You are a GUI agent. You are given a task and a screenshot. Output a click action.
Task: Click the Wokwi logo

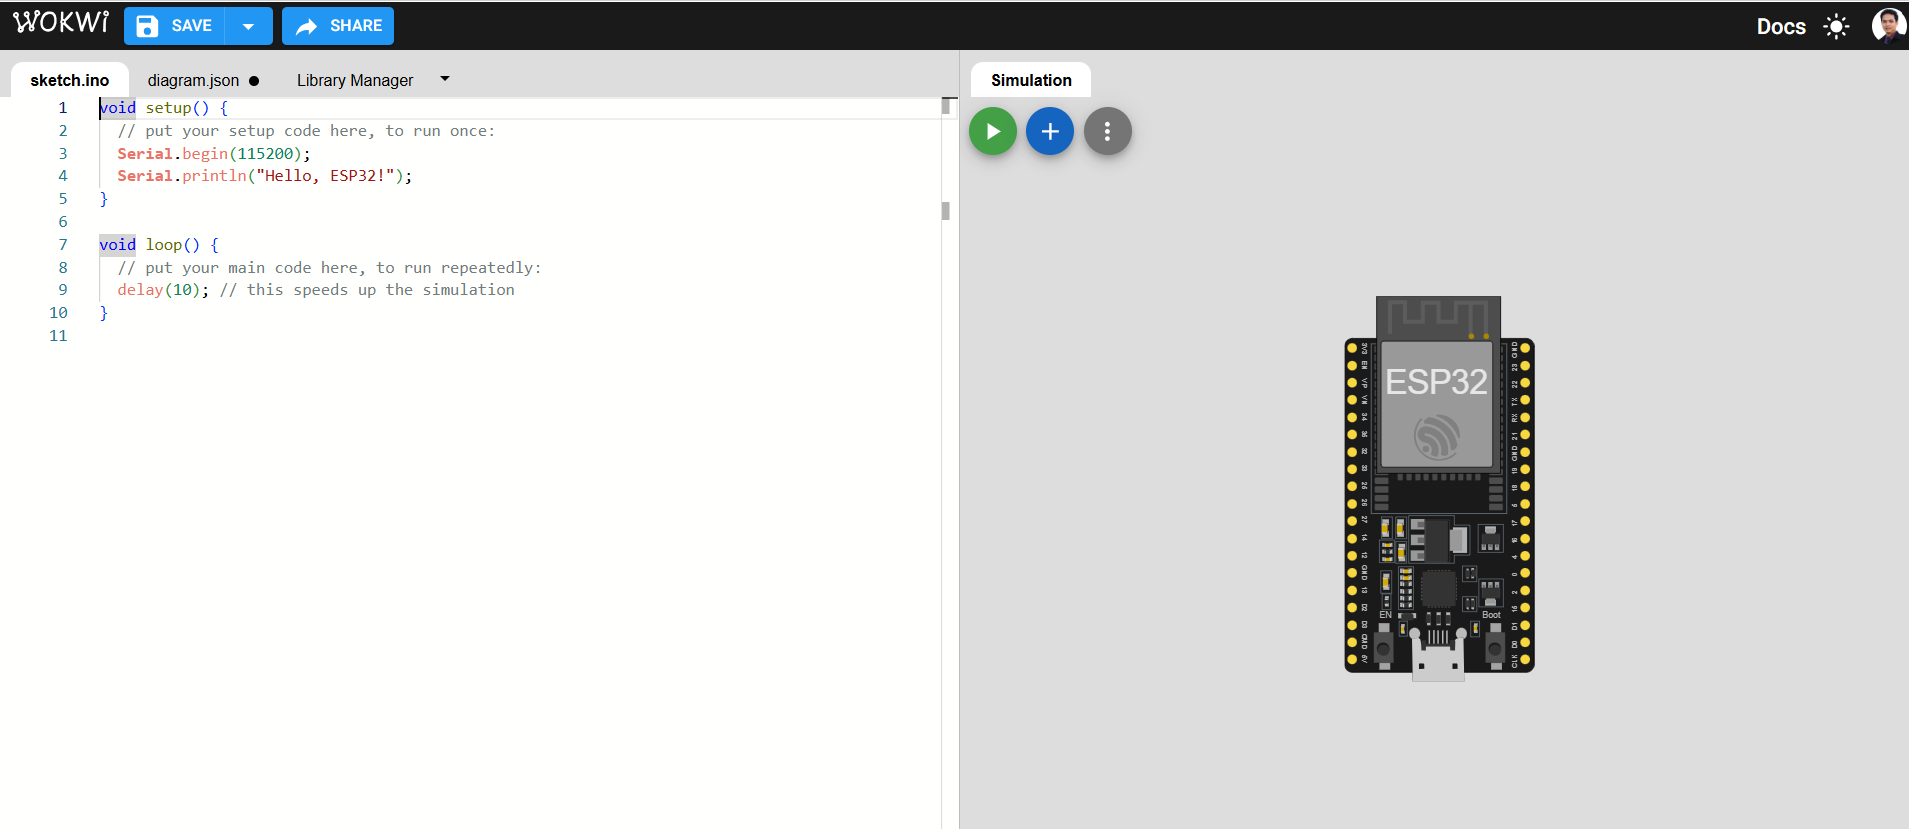(x=61, y=23)
